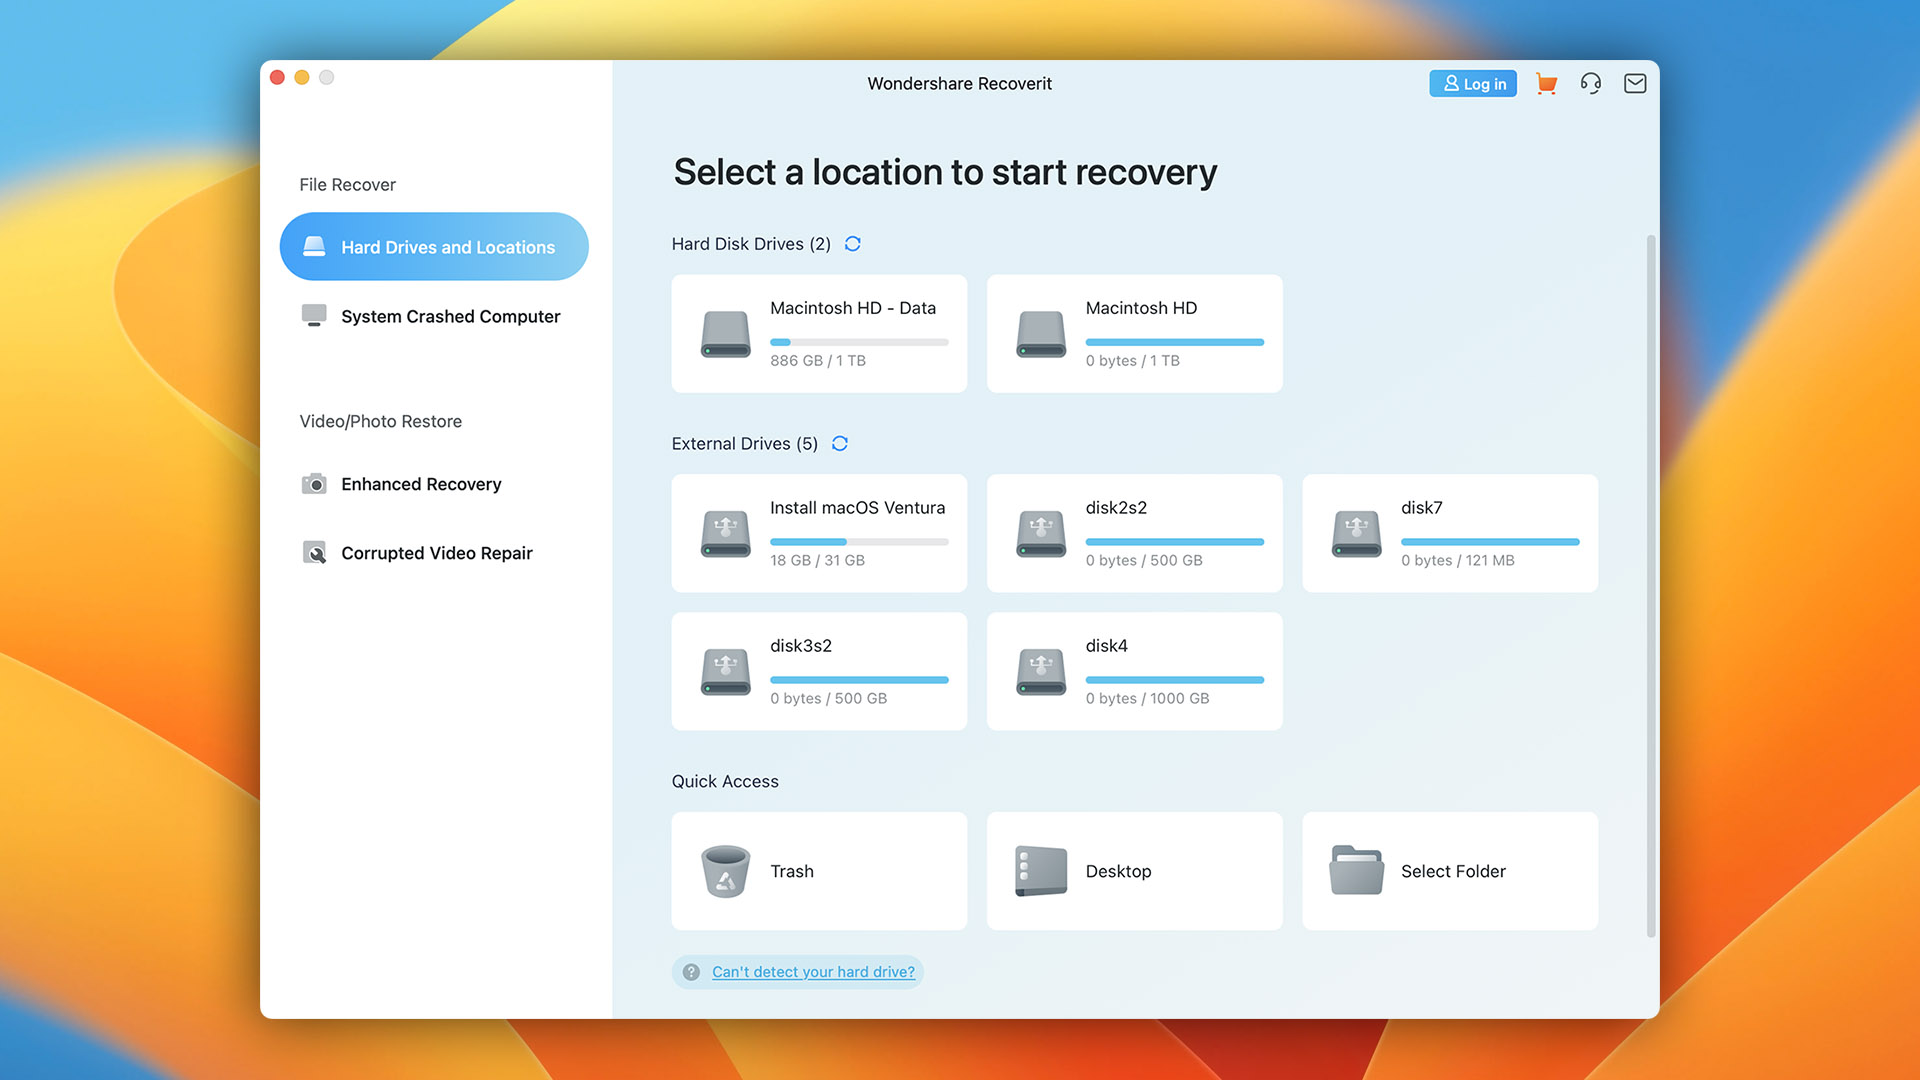Open the Can't detect your hard drive link
This screenshot has height=1080, width=1920.
[813, 972]
